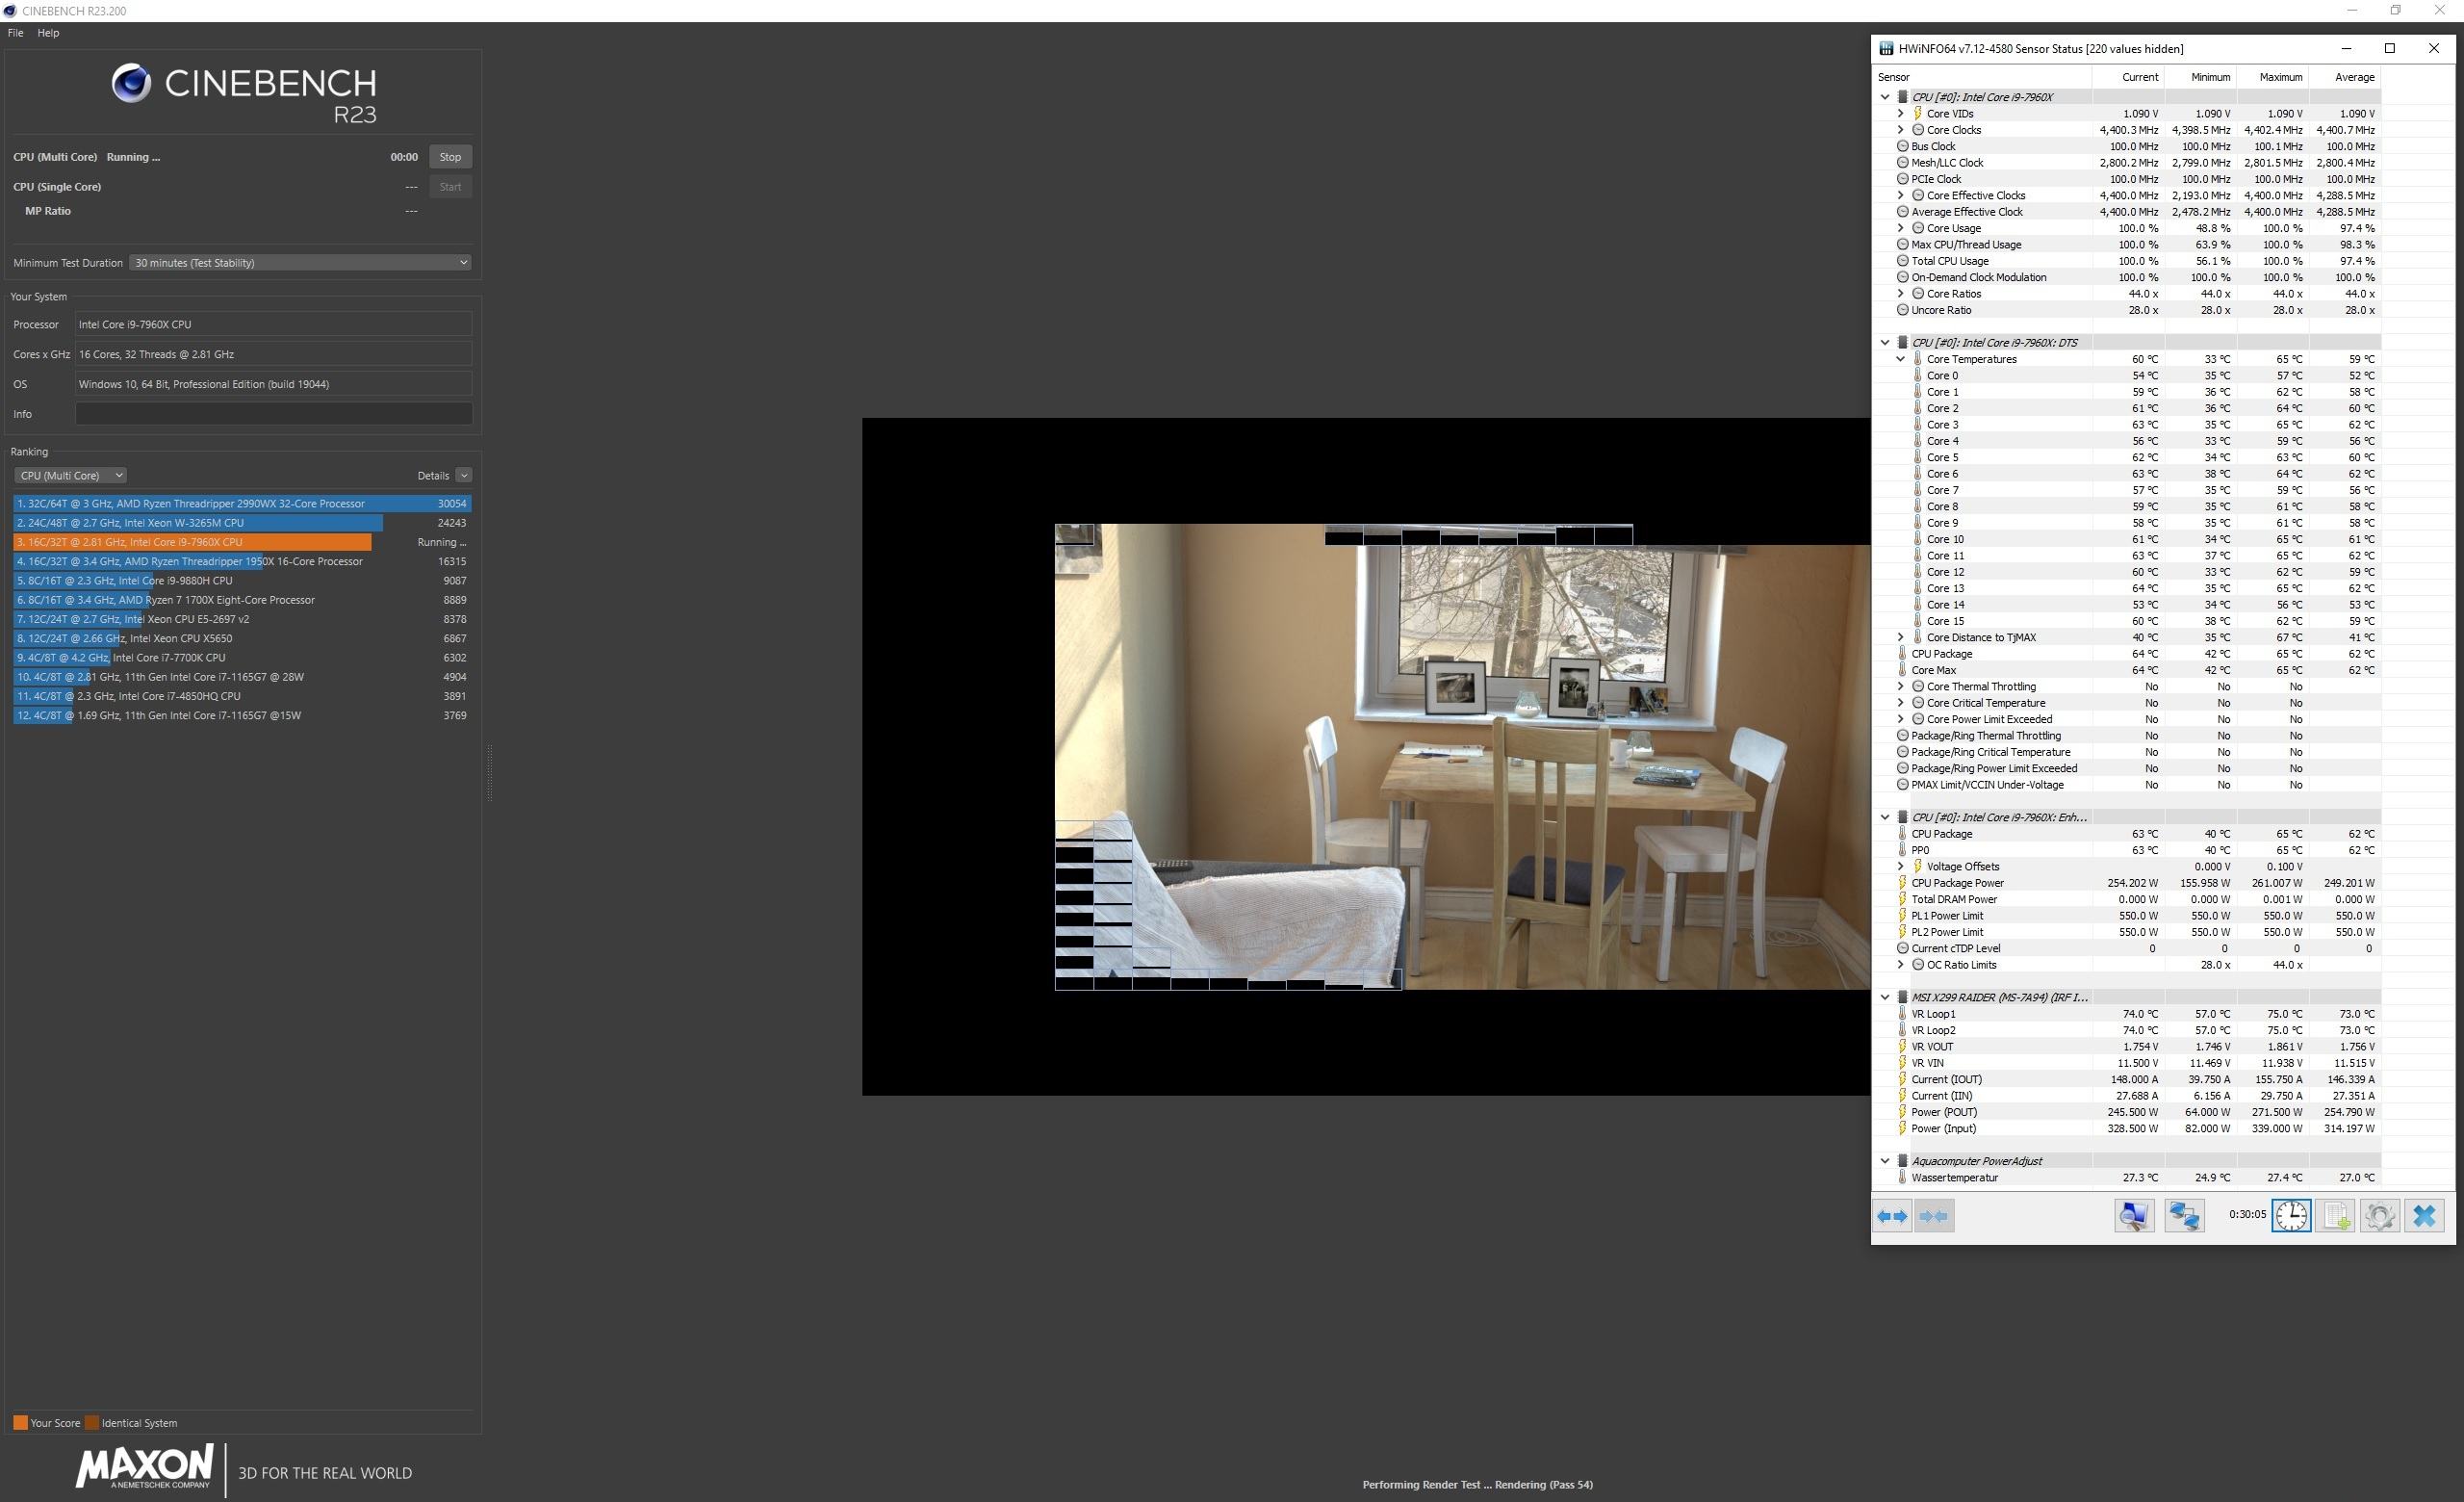Select the VR VOUT row

[x=2126, y=1046]
